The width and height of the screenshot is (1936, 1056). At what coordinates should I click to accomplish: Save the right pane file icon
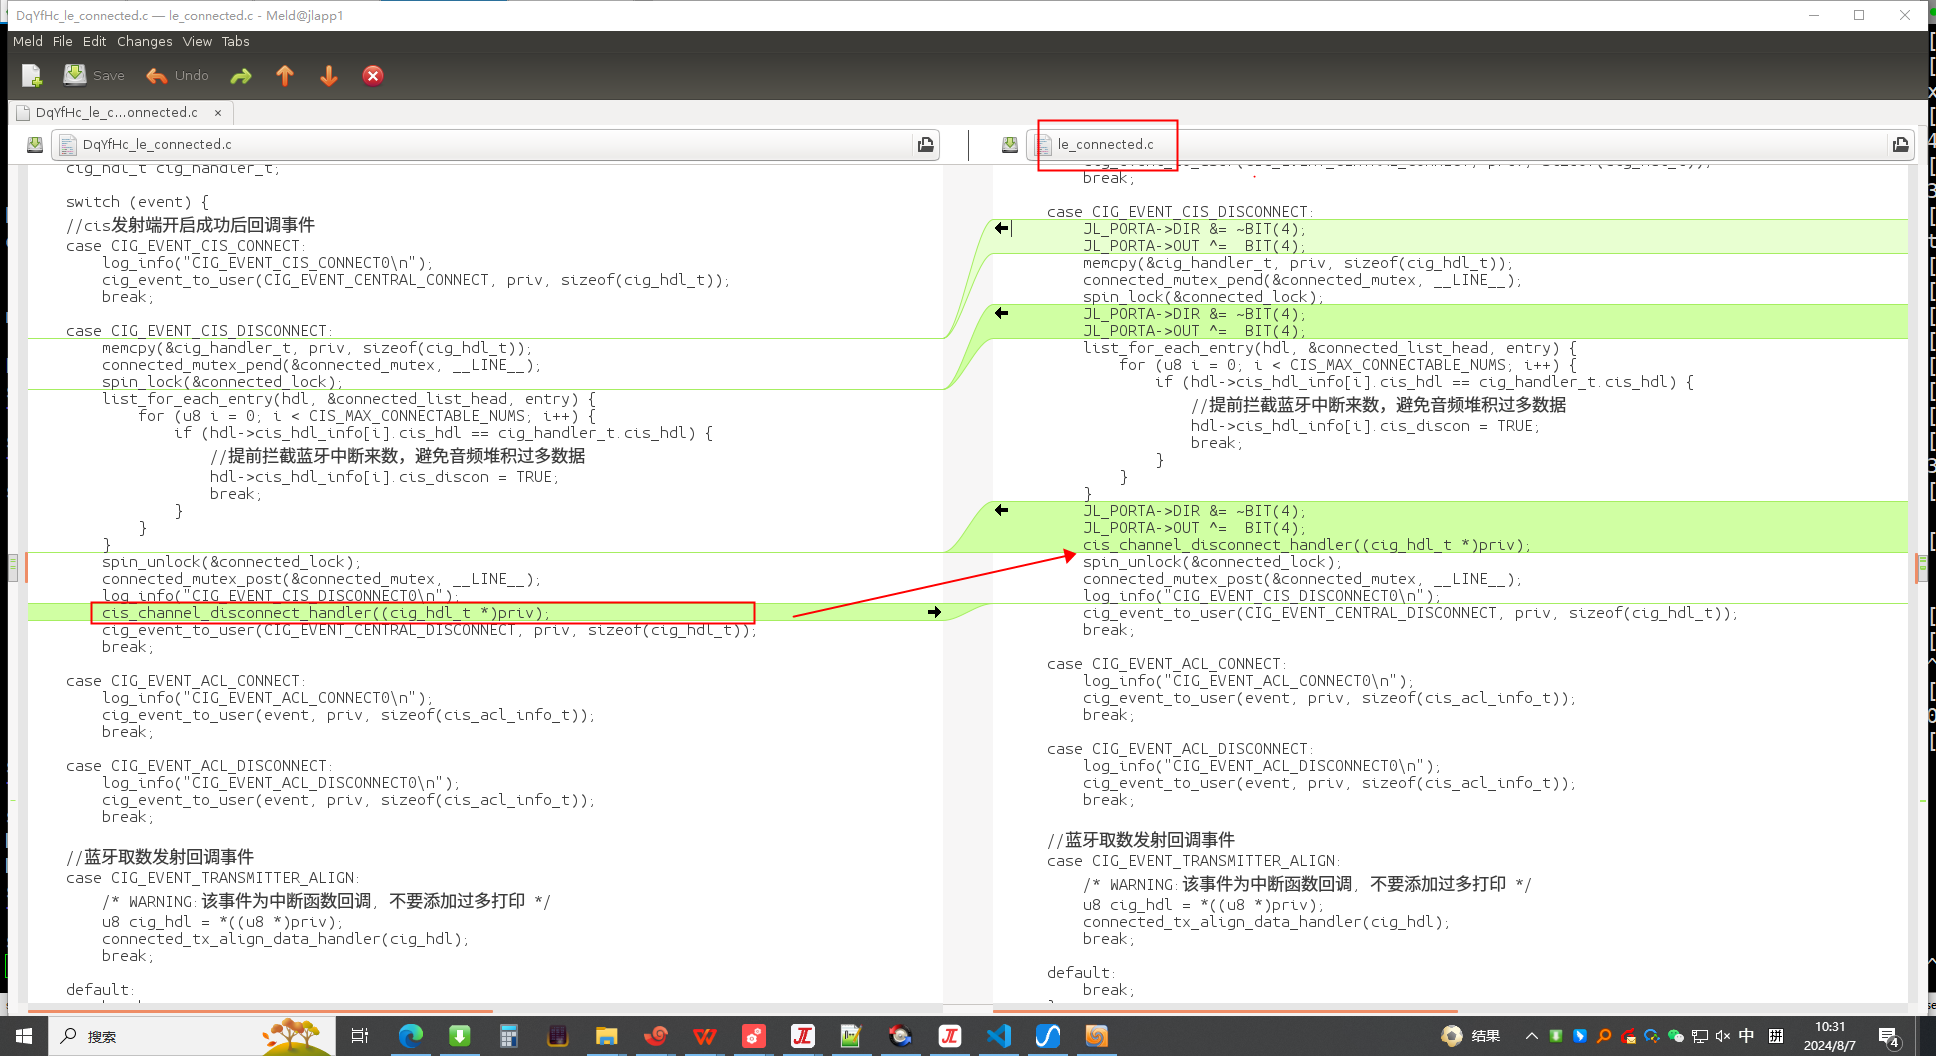(x=1010, y=145)
